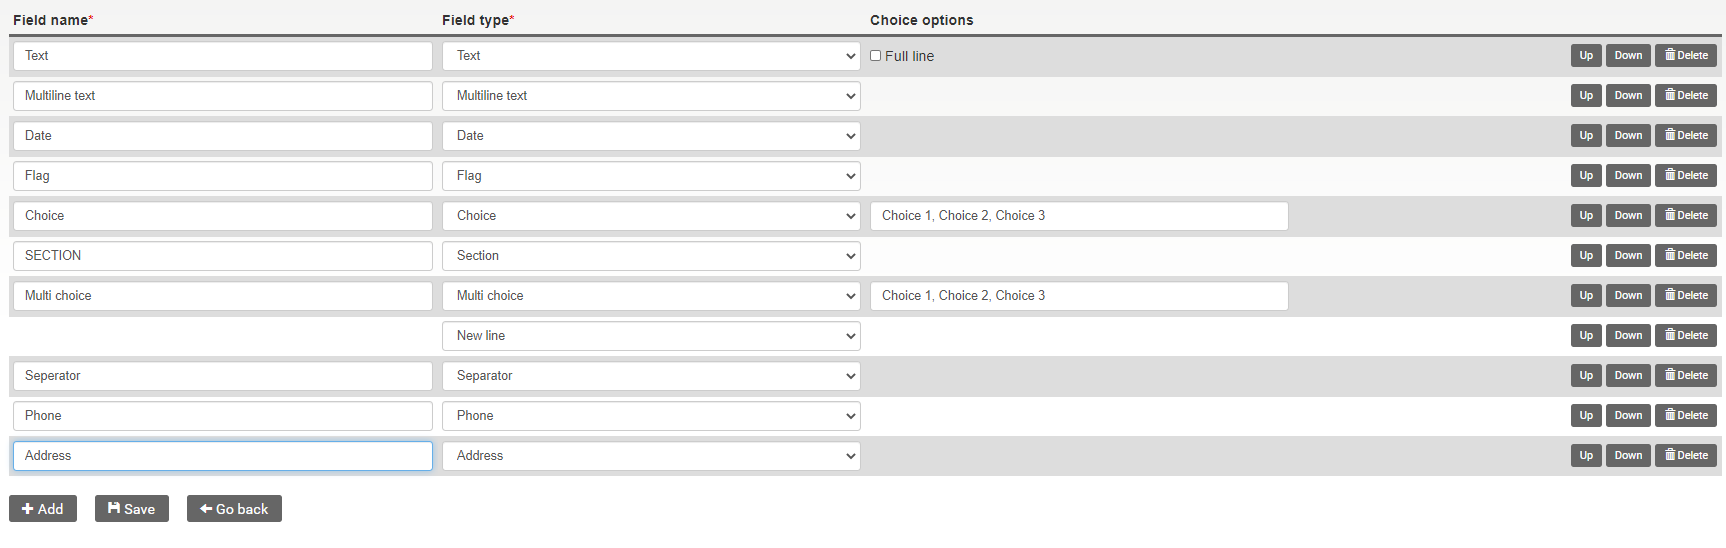Delete the Flag field row
Image resolution: width=1726 pixels, height=548 pixels.
tap(1685, 176)
